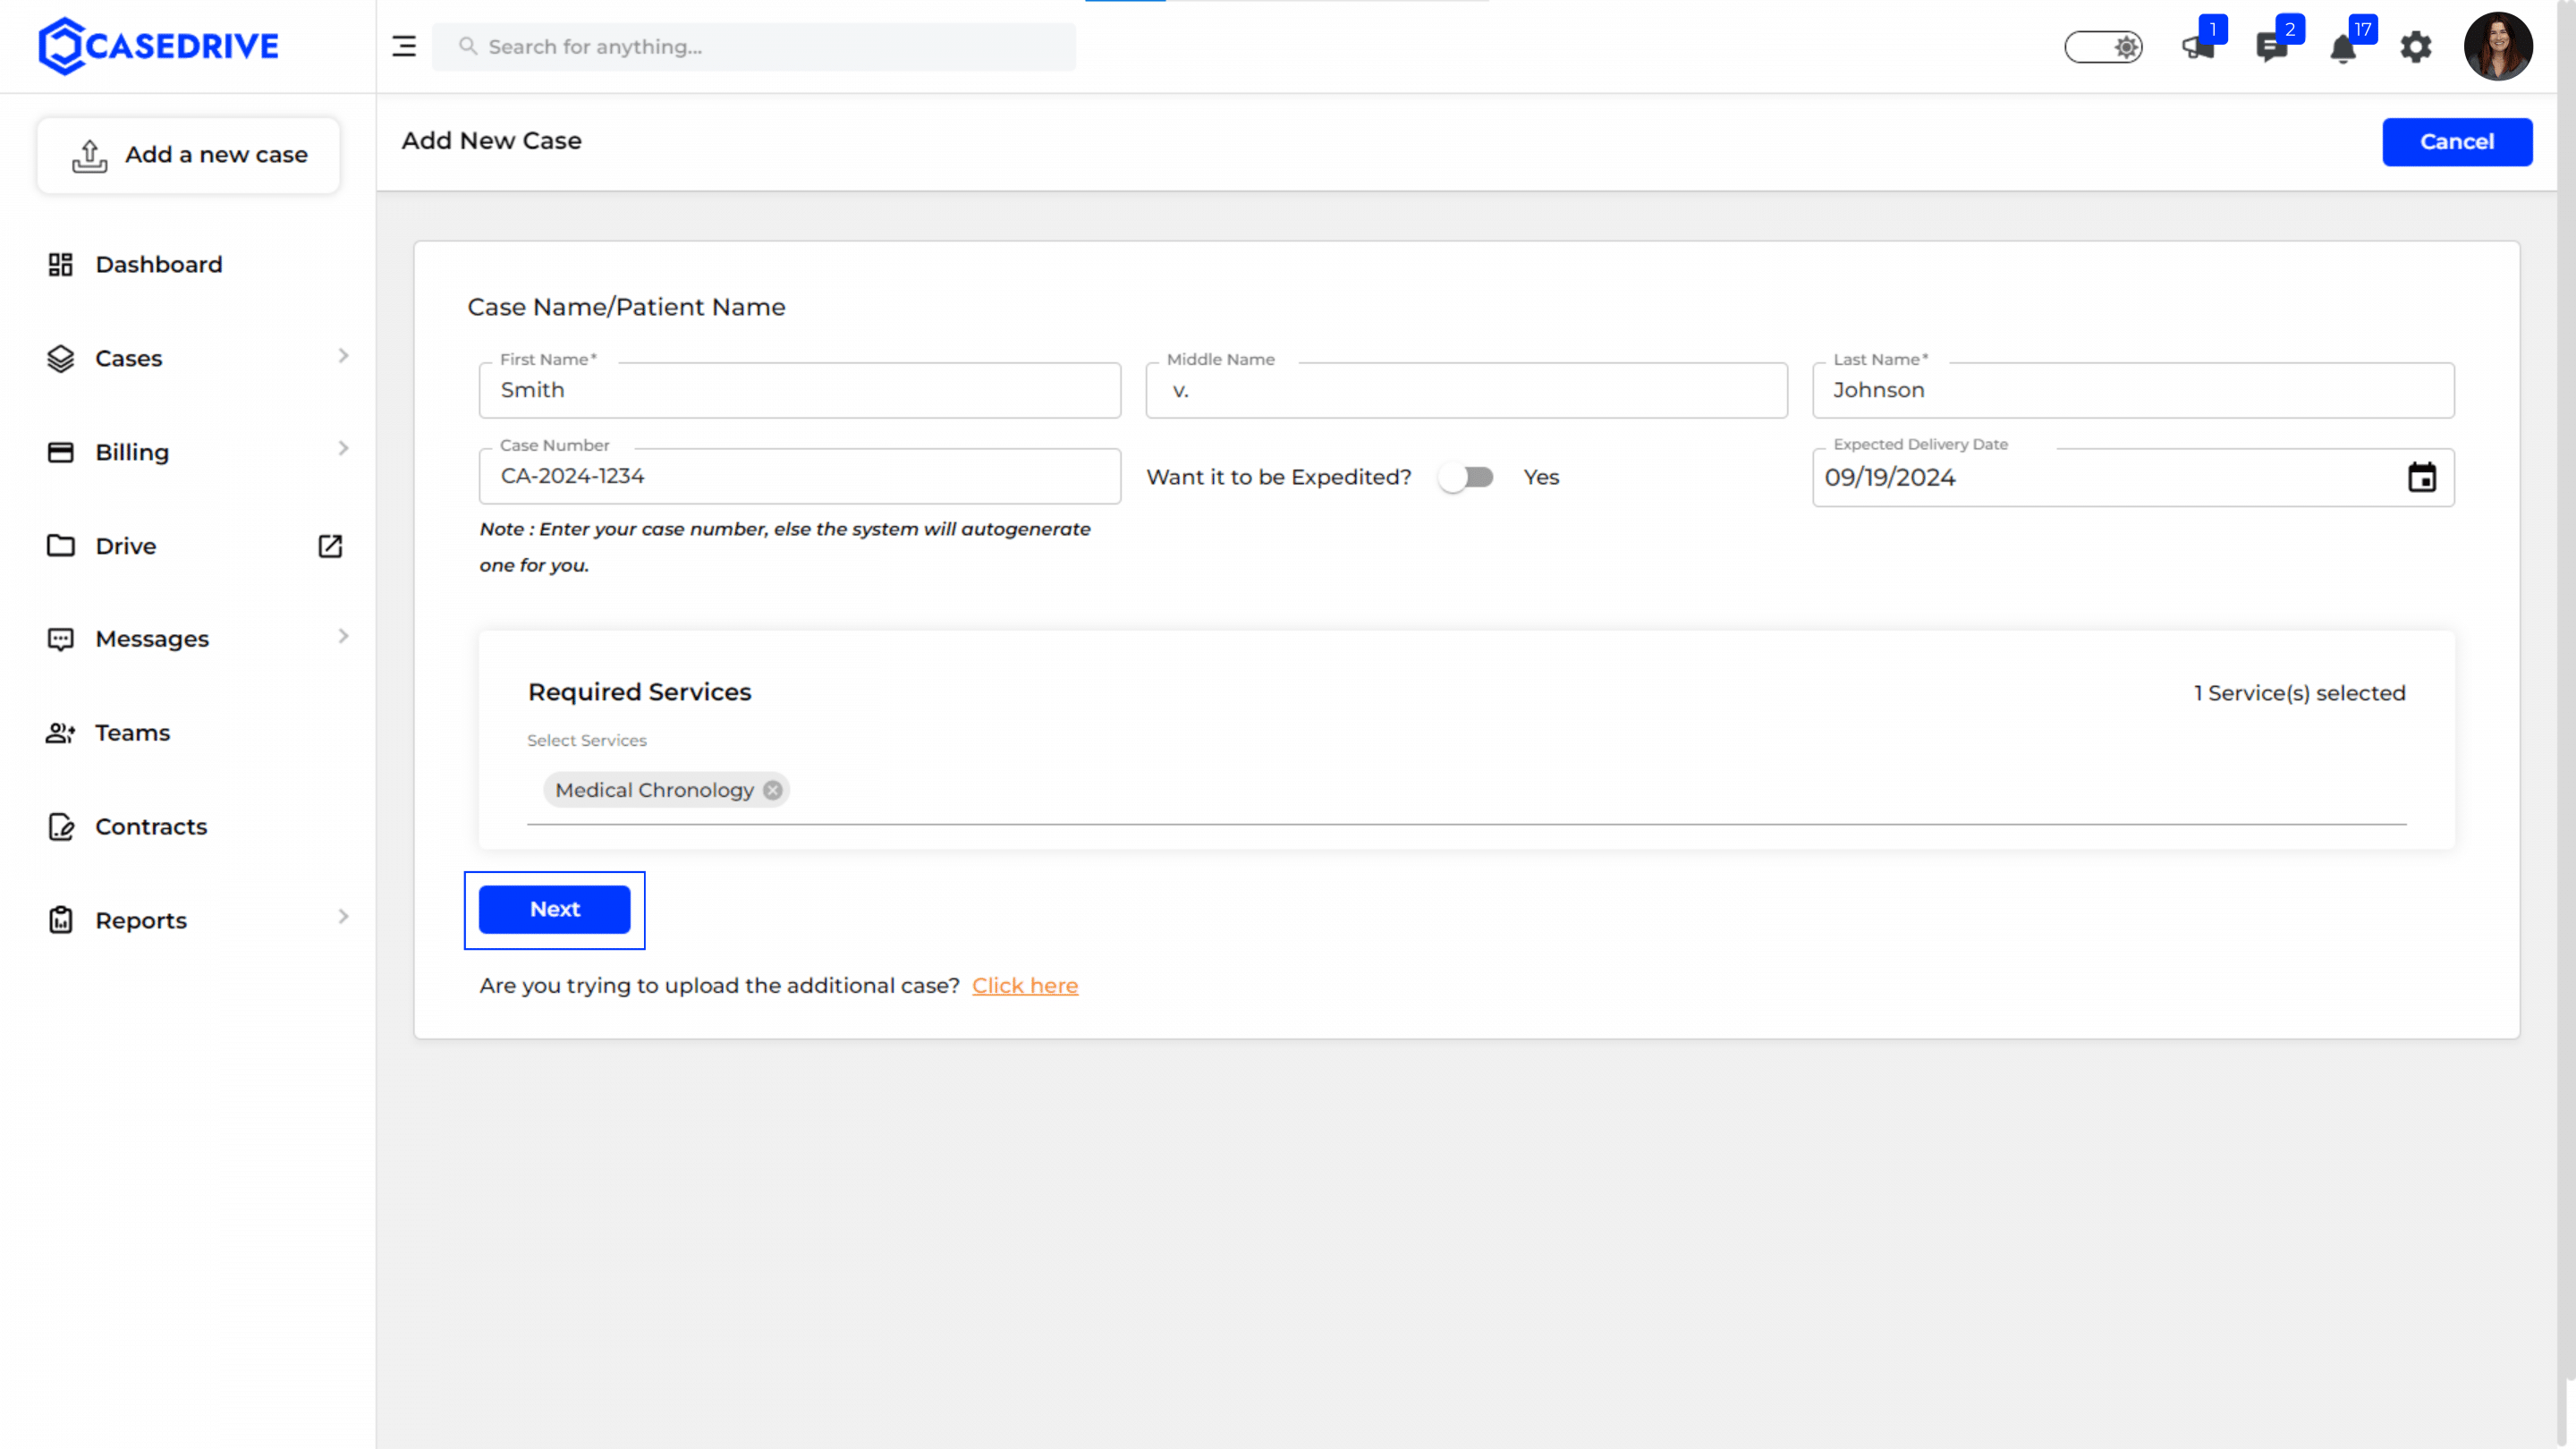Click the Expected Delivery Date field
Image resolution: width=2576 pixels, height=1449 pixels.
2133,477
